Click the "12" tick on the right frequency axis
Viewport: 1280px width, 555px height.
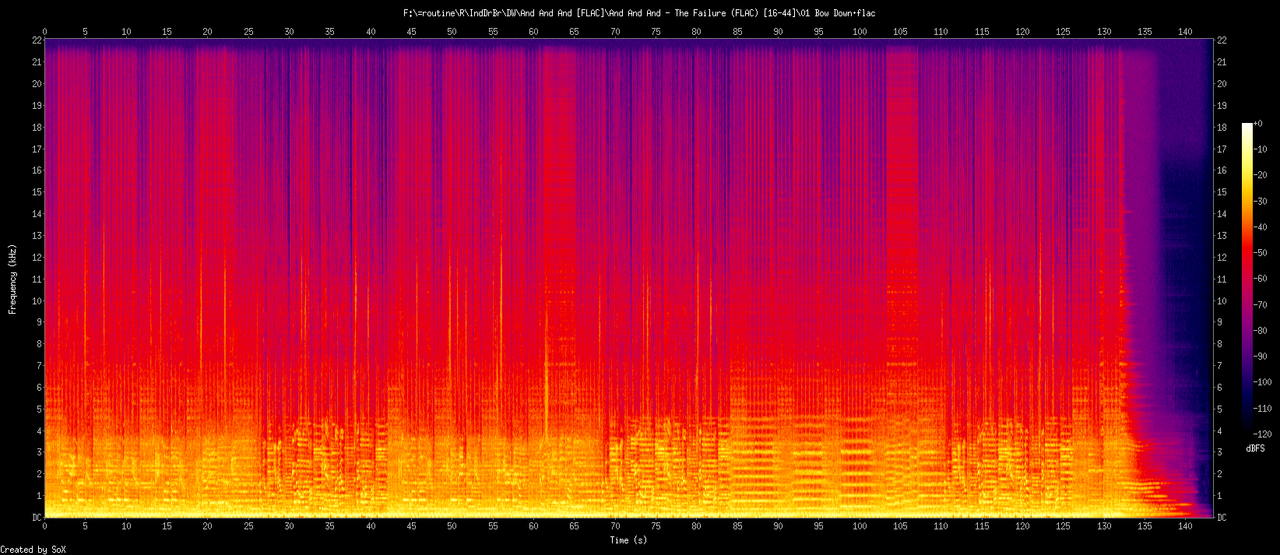tap(1223, 257)
